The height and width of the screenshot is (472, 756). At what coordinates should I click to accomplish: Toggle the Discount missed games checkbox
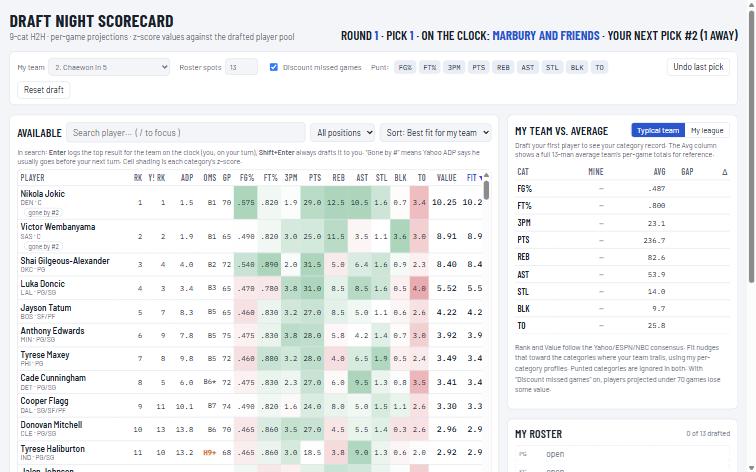click(274, 67)
